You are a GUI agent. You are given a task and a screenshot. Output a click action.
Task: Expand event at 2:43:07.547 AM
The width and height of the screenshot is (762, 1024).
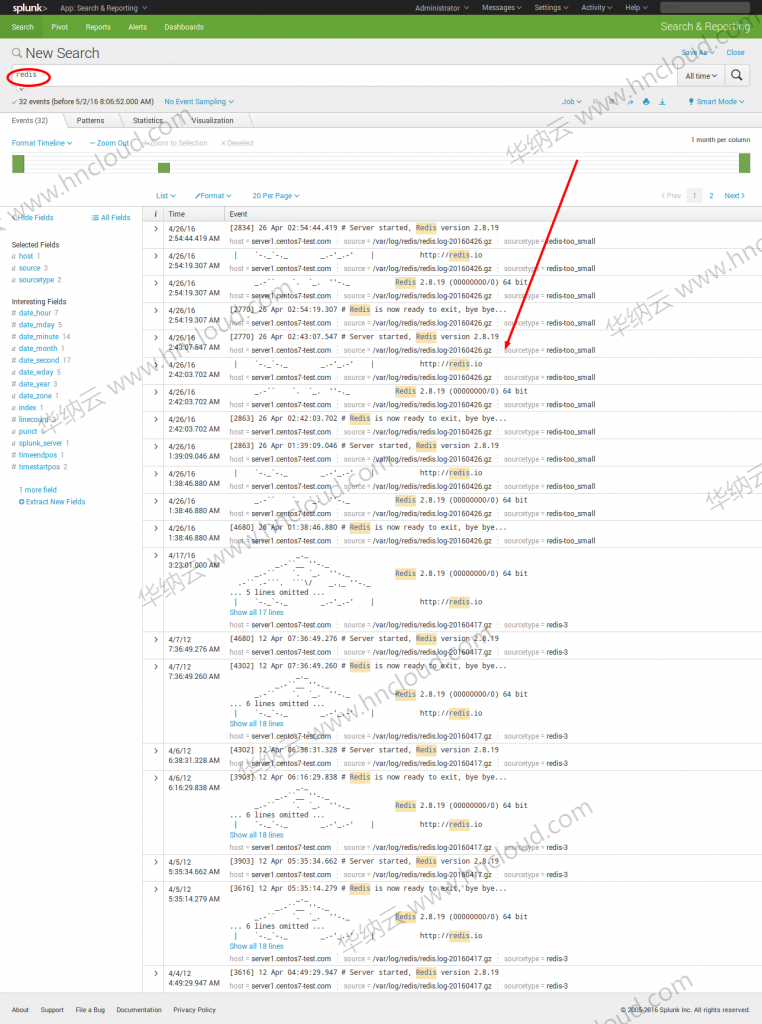(x=155, y=338)
